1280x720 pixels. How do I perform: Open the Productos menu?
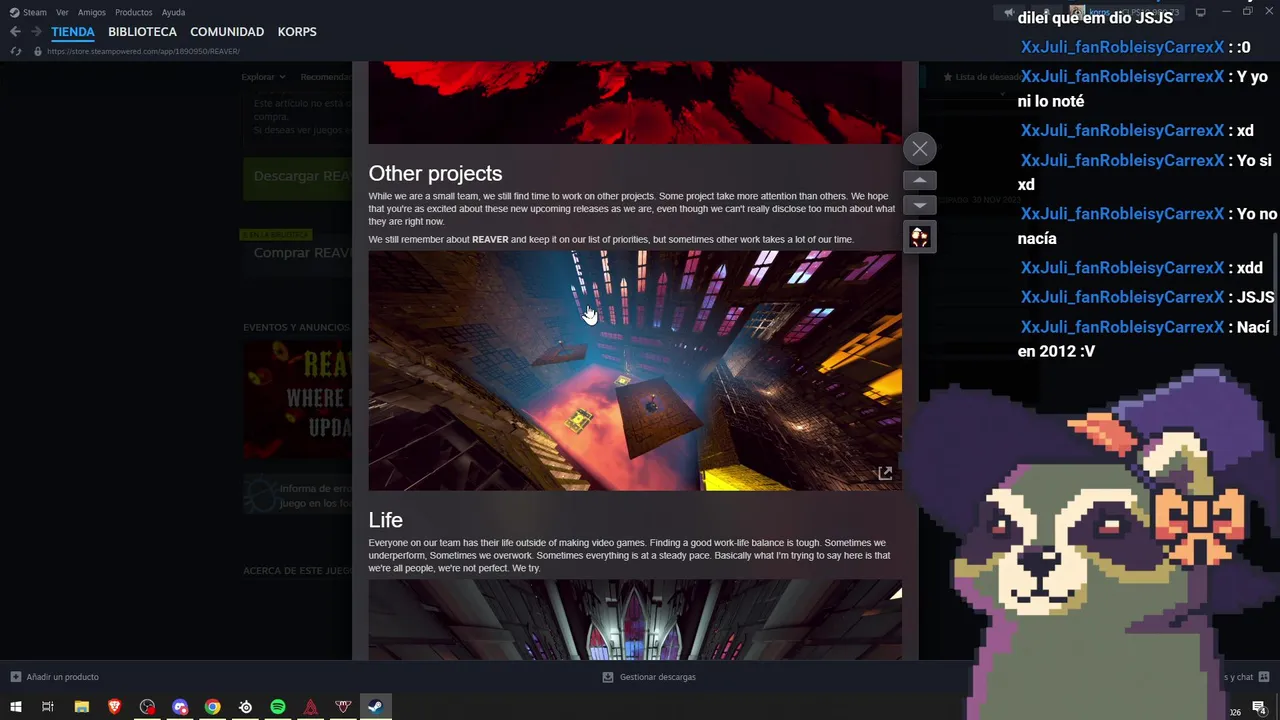[134, 12]
